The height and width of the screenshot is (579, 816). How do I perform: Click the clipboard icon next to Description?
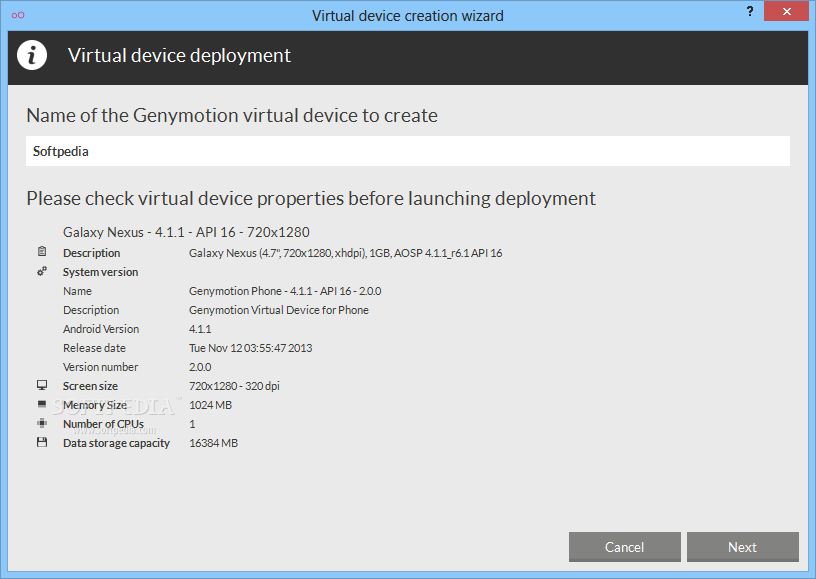(42, 252)
